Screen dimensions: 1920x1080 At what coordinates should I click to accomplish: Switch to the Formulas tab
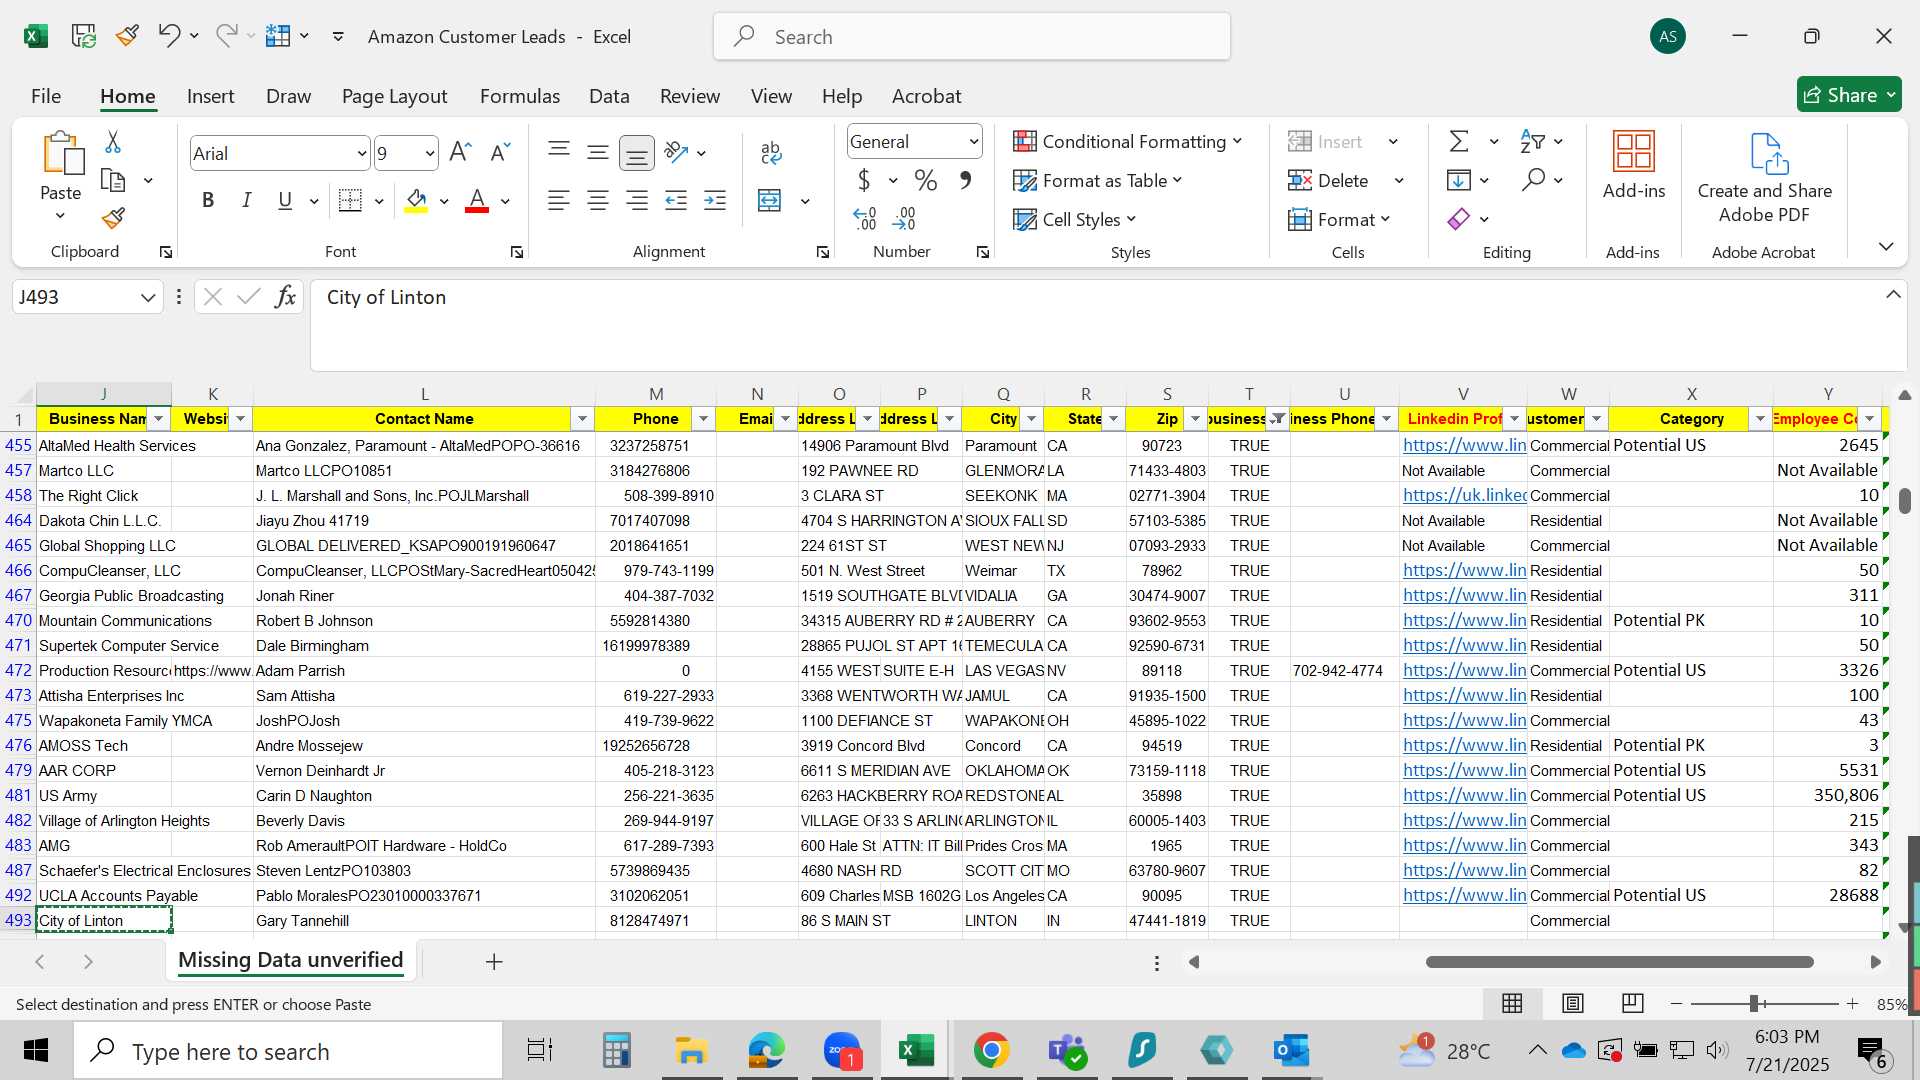point(520,96)
